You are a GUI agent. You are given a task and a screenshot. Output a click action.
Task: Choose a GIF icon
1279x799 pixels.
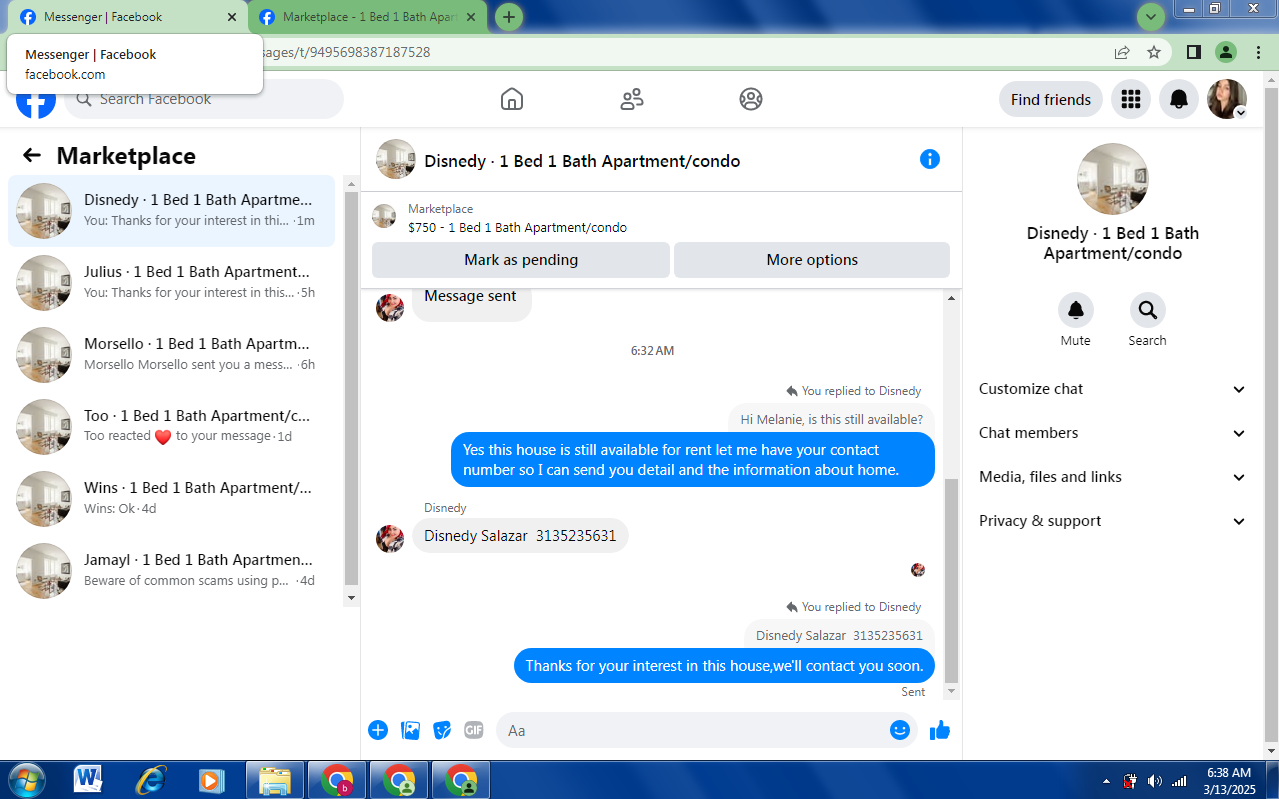coord(474,730)
